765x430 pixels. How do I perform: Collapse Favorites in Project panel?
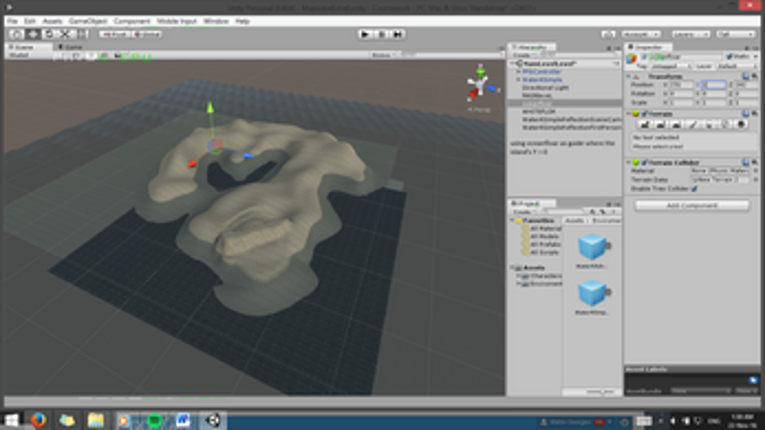(x=512, y=221)
